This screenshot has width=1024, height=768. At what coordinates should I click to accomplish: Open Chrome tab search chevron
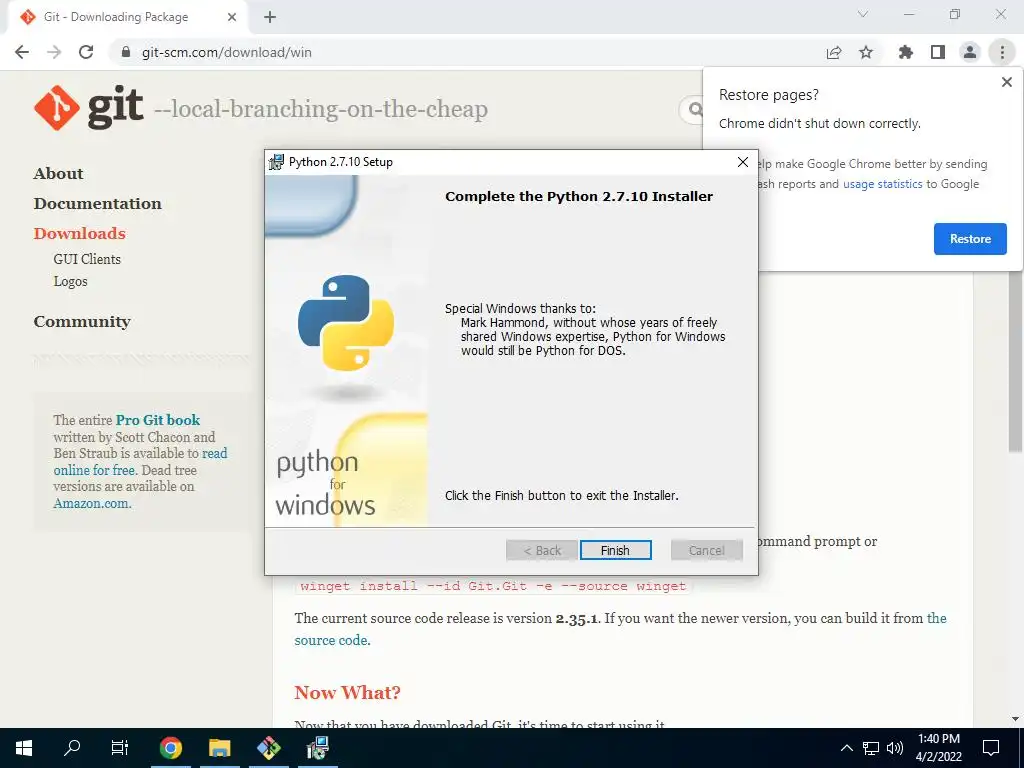coord(863,14)
